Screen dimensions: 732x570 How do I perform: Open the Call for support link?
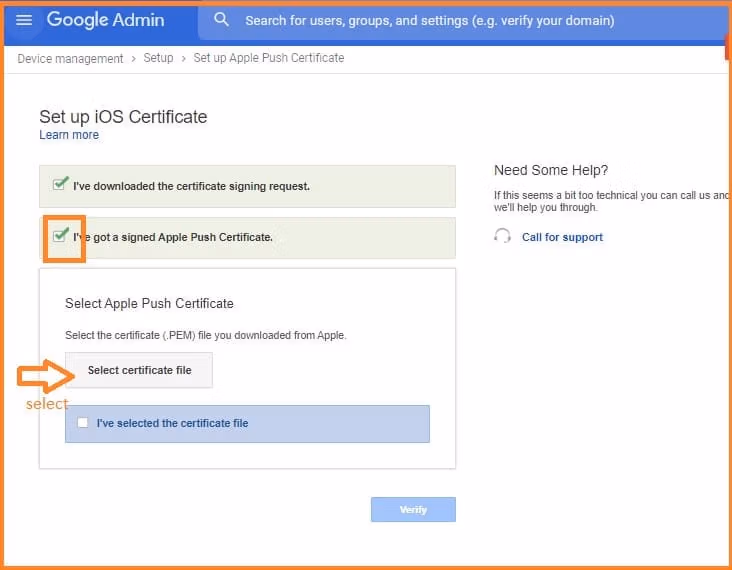(x=562, y=237)
